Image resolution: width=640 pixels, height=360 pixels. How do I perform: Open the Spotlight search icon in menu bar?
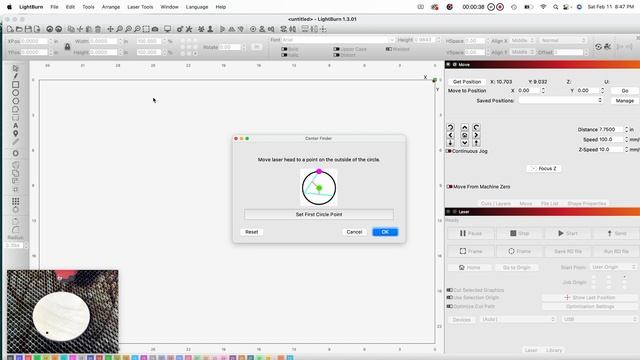(x=556, y=7)
